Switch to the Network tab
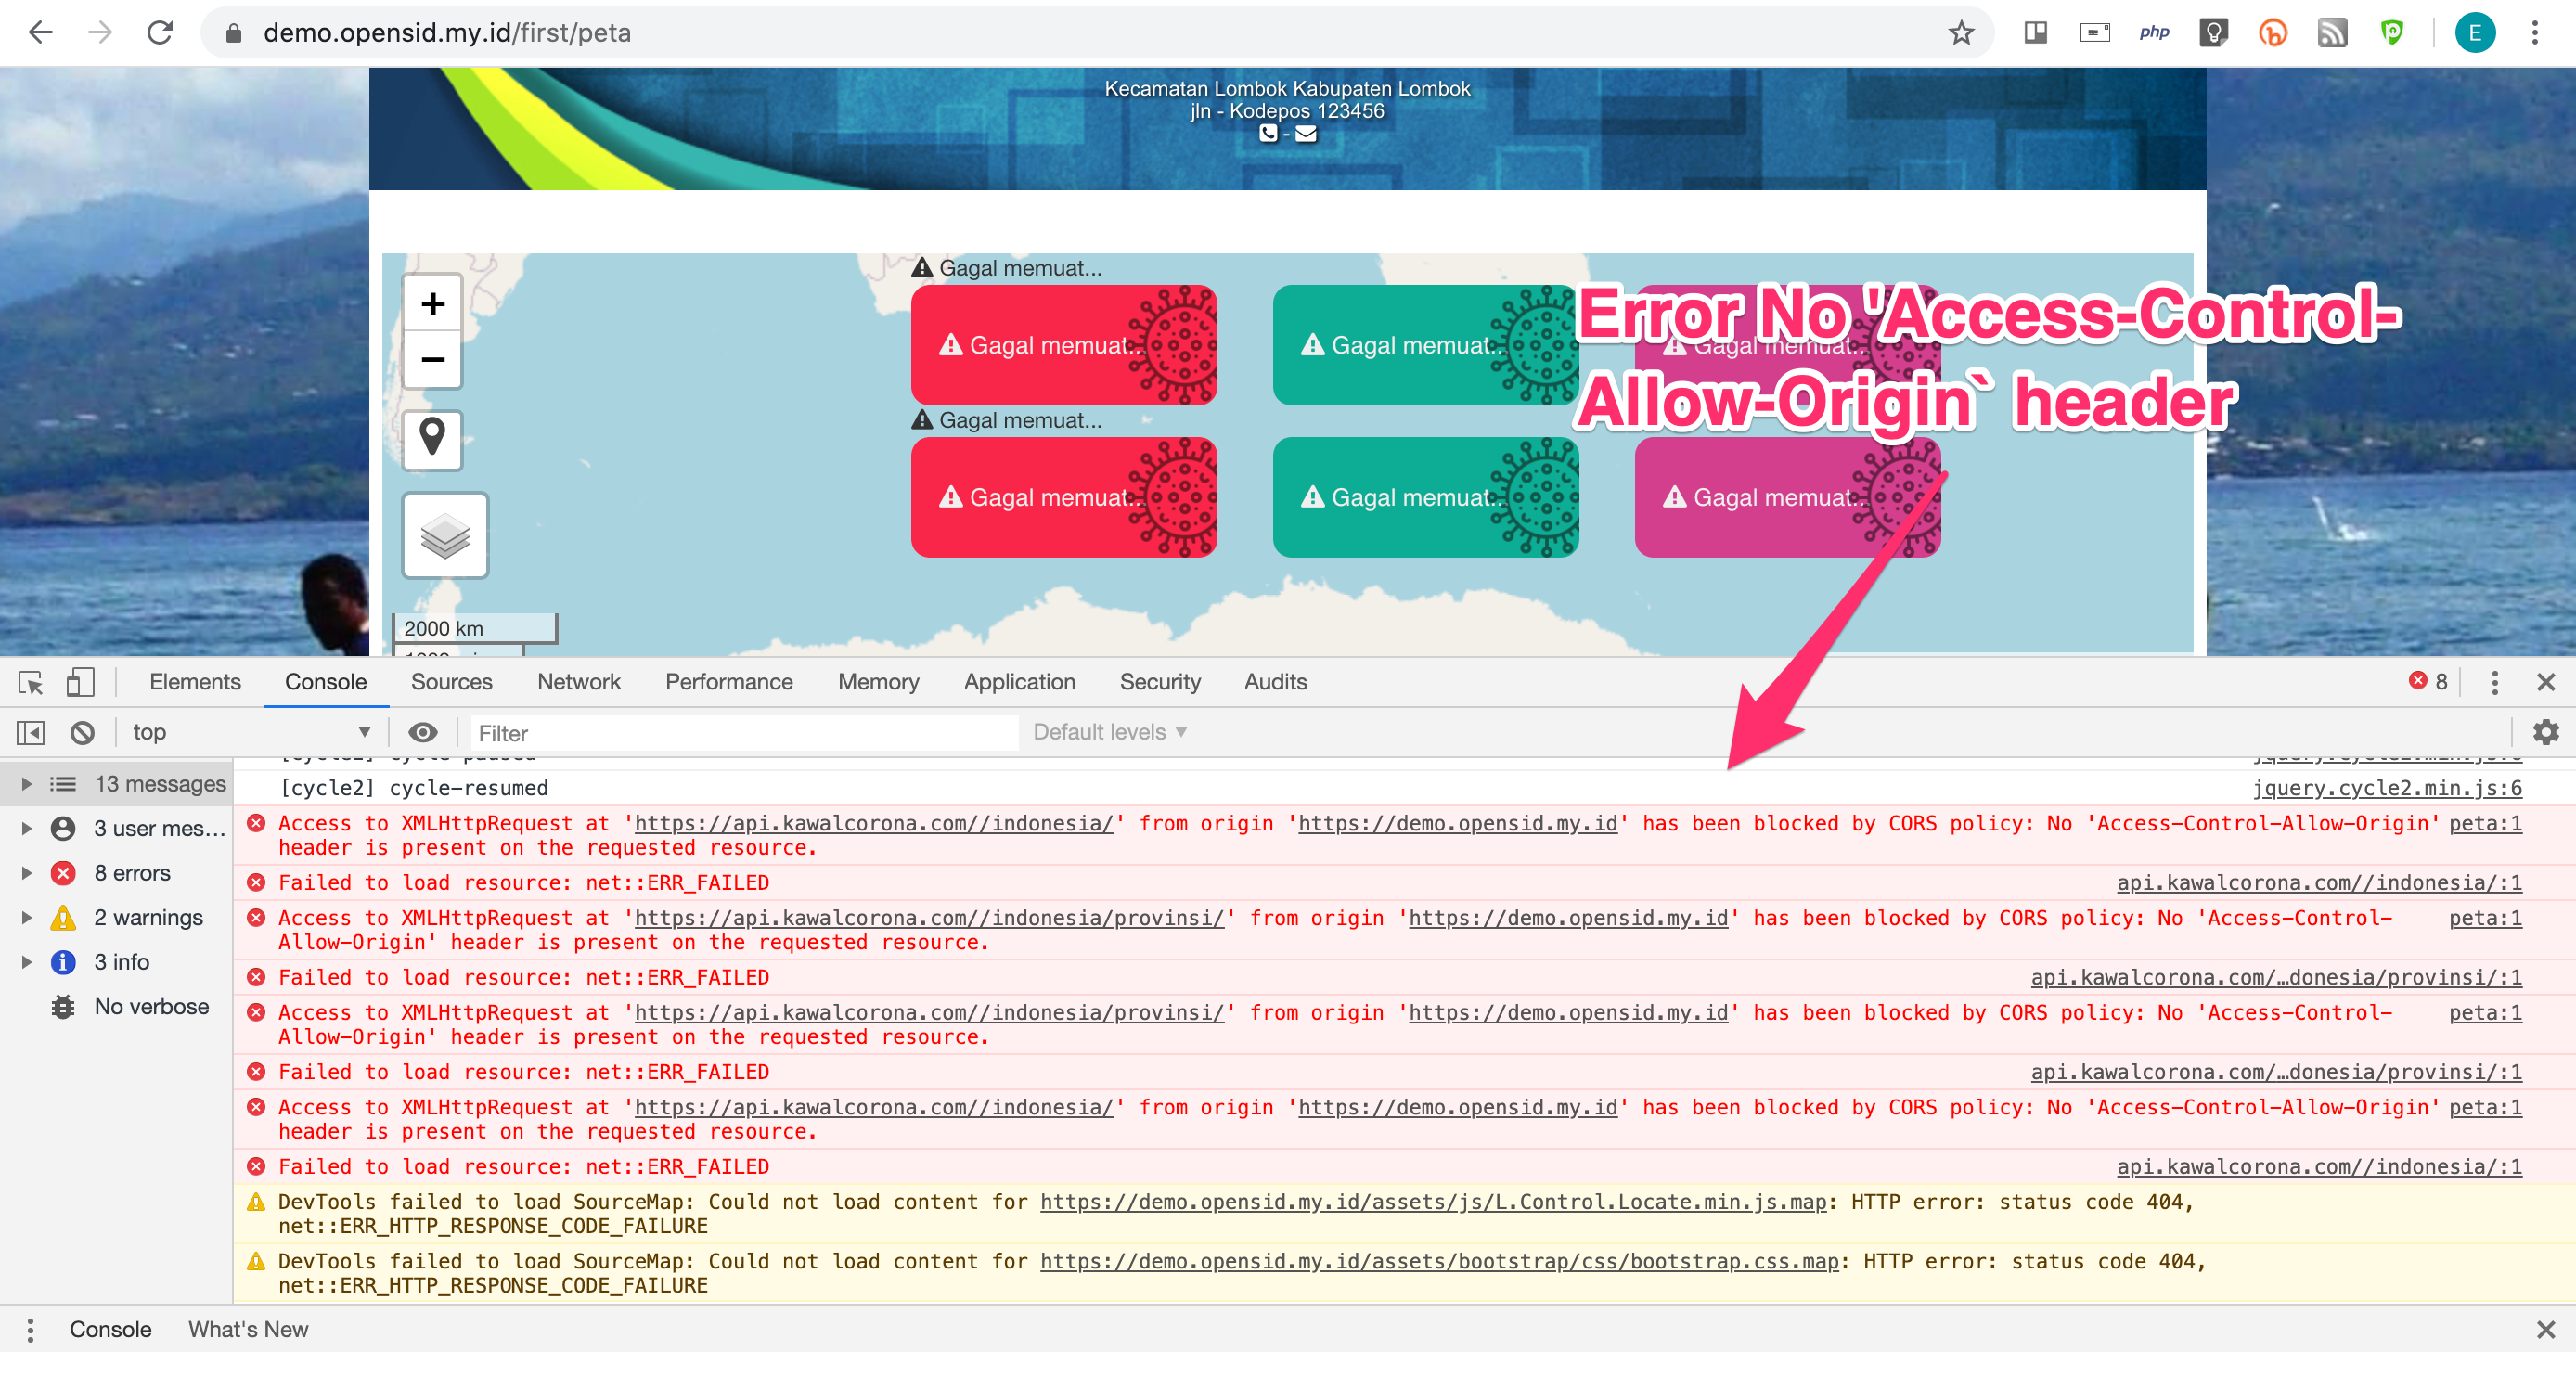Image resolution: width=2576 pixels, height=1390 pixels. pos(578,682)
